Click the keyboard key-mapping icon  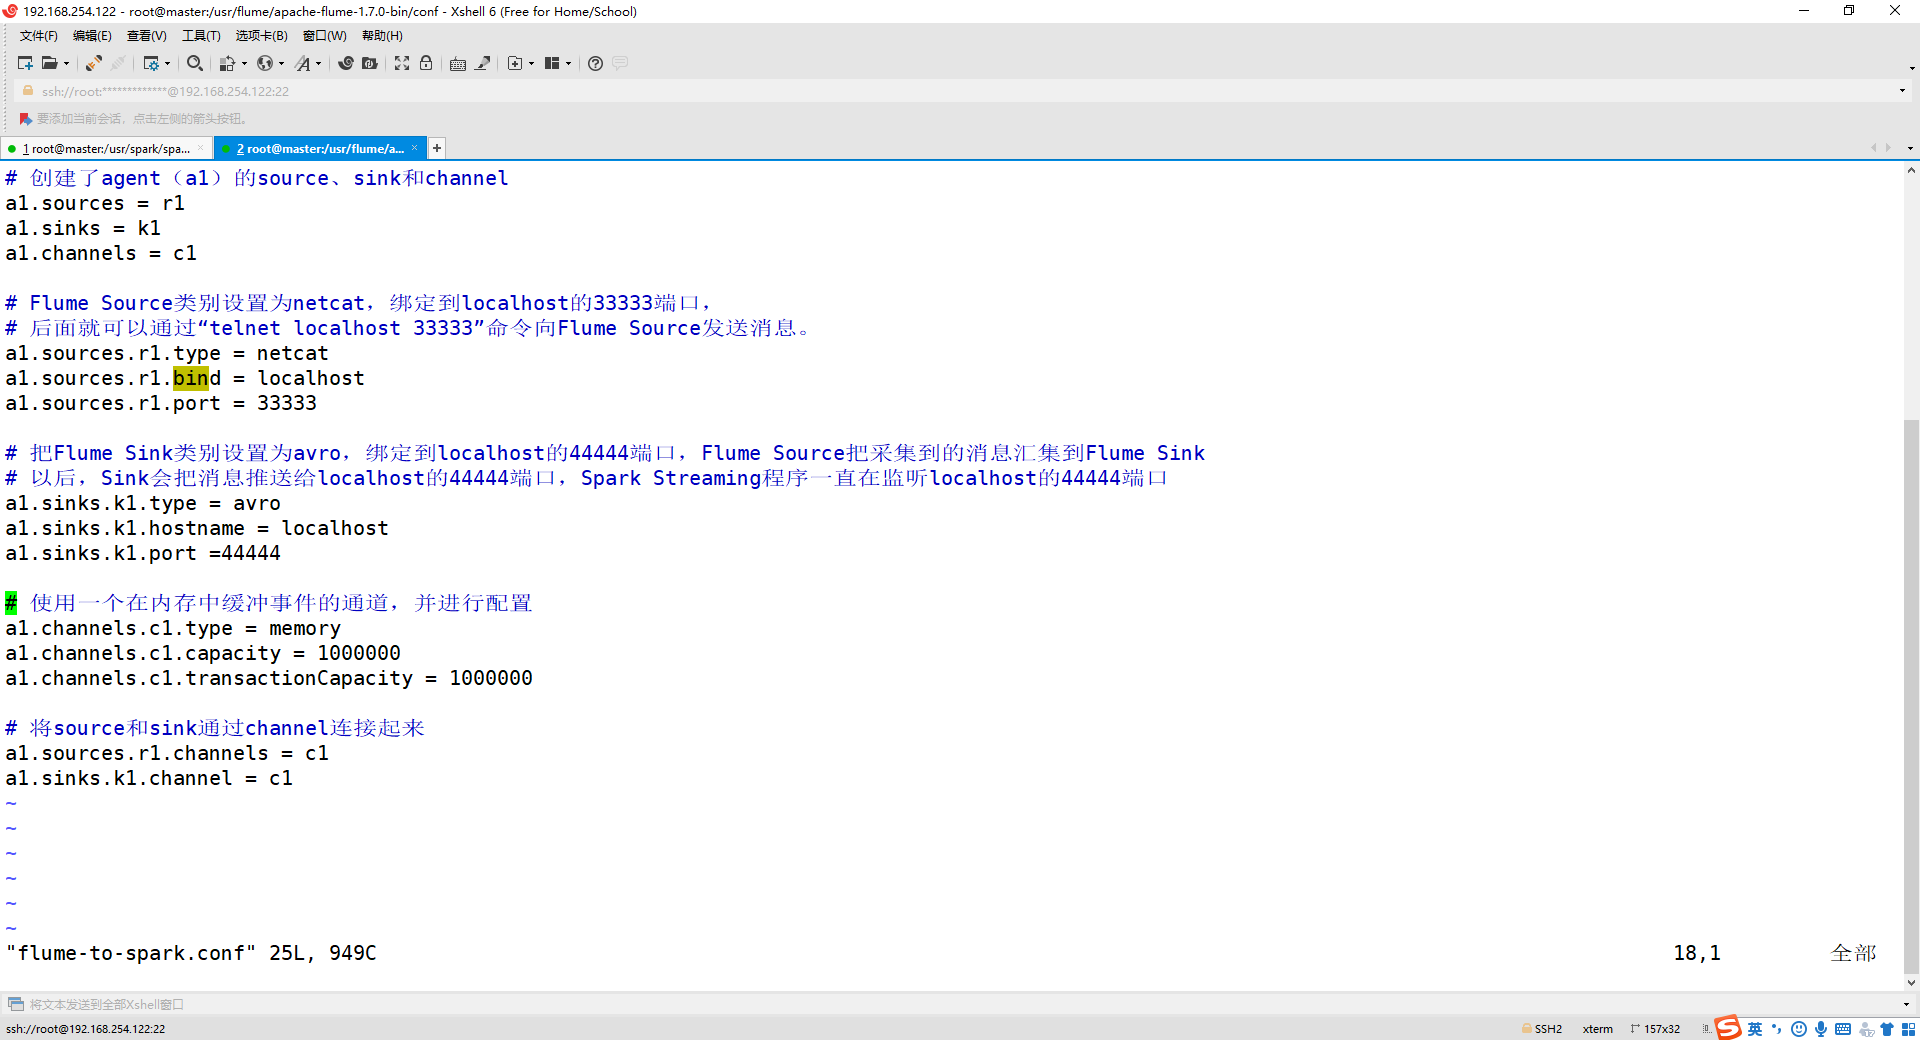(x=458, y=63)
